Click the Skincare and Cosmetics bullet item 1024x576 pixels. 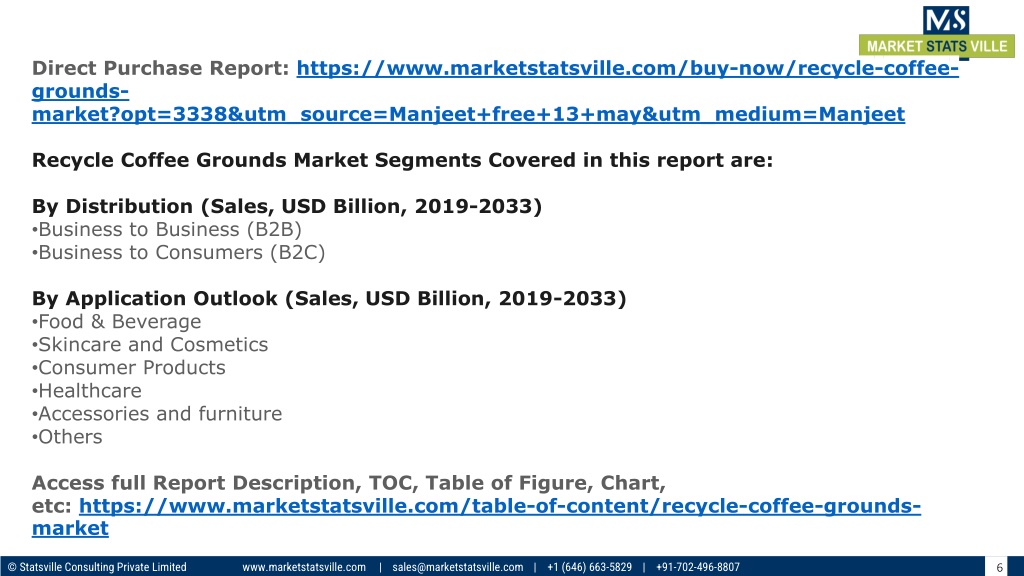(150, 345)
